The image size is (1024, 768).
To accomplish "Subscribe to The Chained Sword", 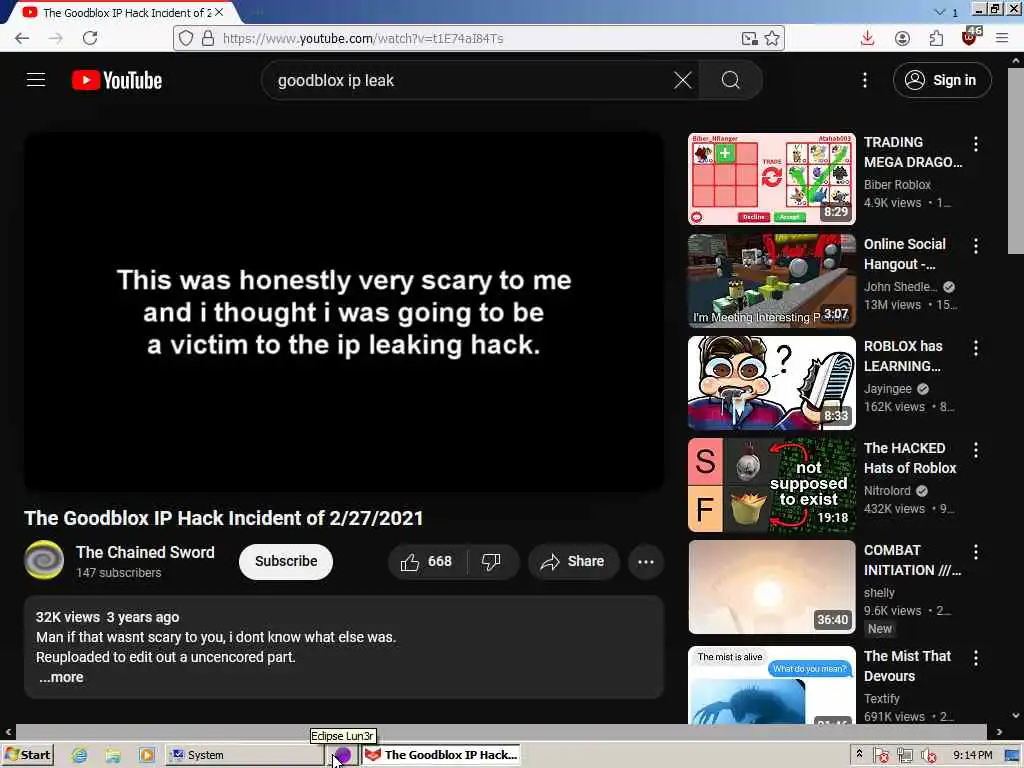I will coord(285,562).
